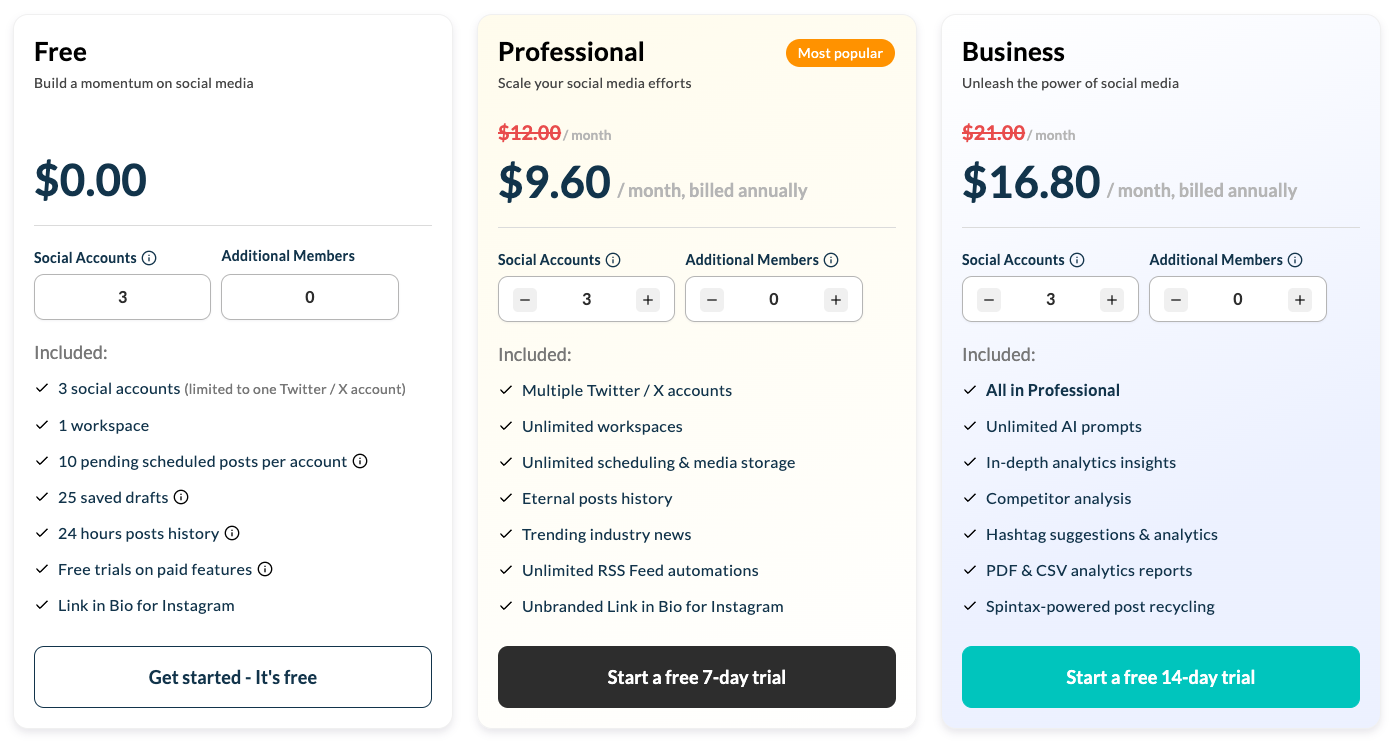Click info icon beside 24 hours posts history
The image size is (1399, 747).
232,533
